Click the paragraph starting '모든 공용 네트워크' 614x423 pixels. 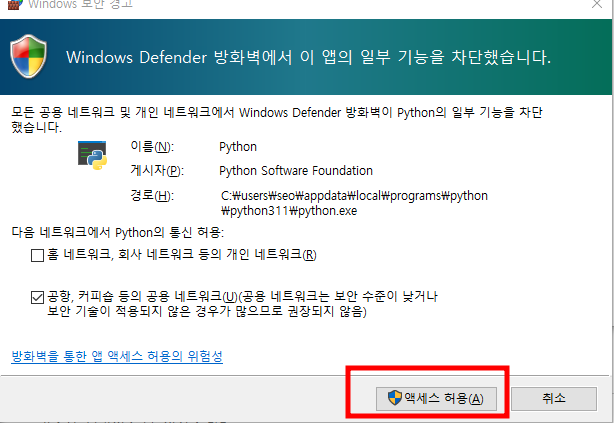point(276,120)
